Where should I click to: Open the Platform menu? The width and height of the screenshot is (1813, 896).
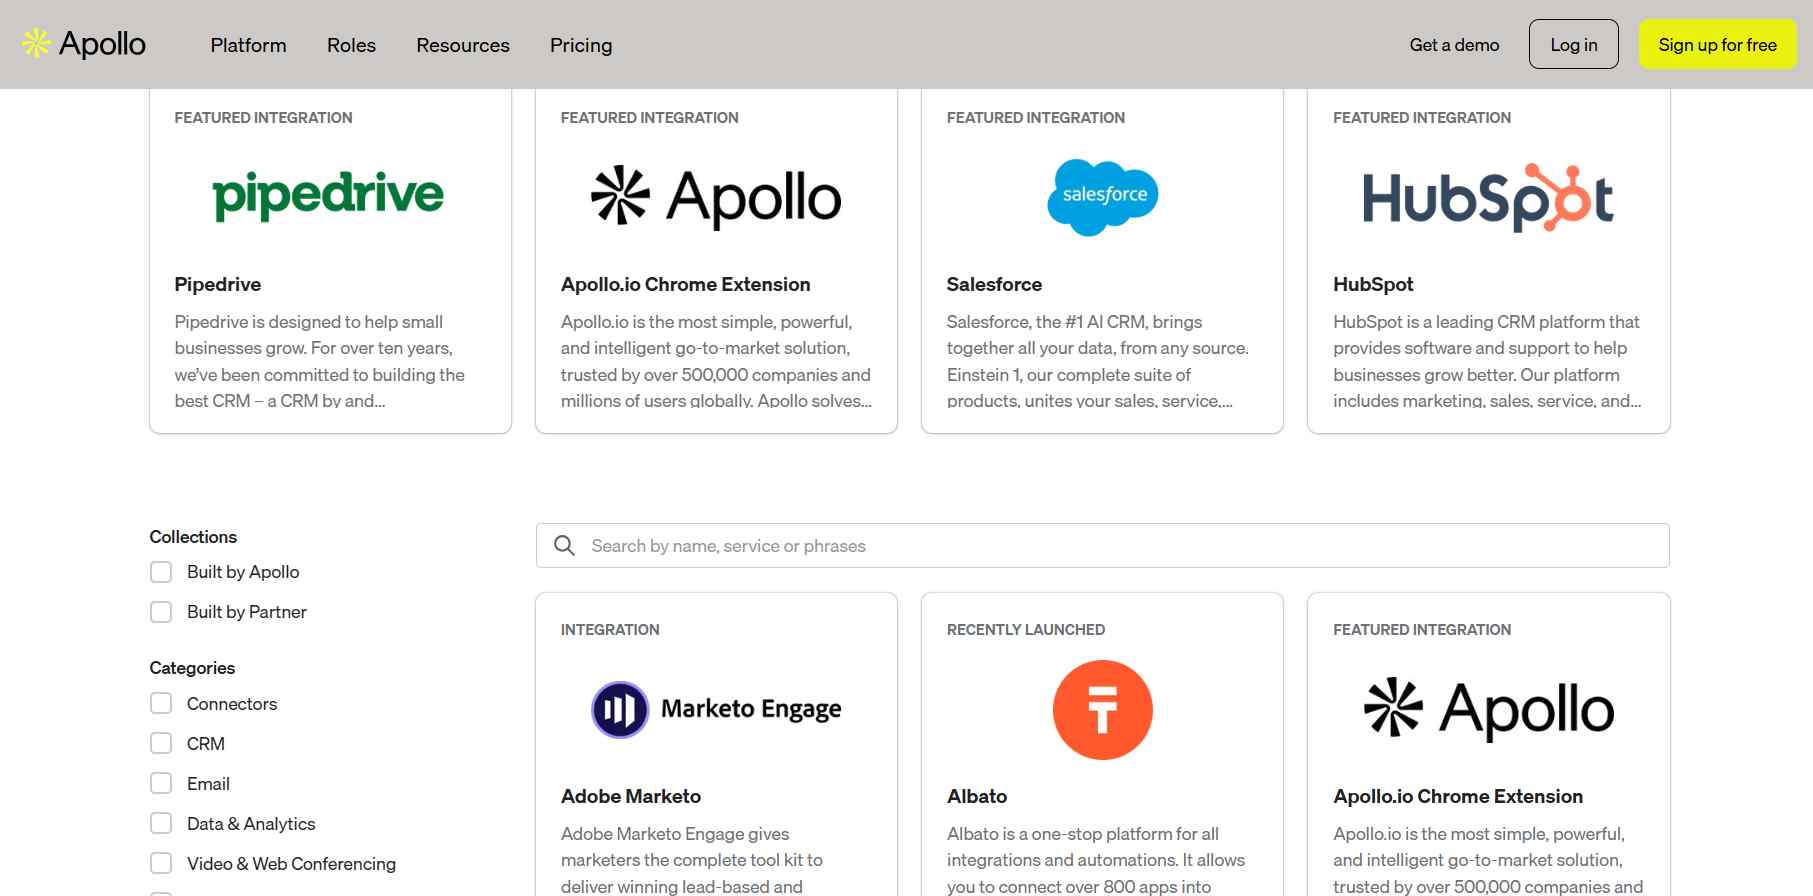coord(248,45)
